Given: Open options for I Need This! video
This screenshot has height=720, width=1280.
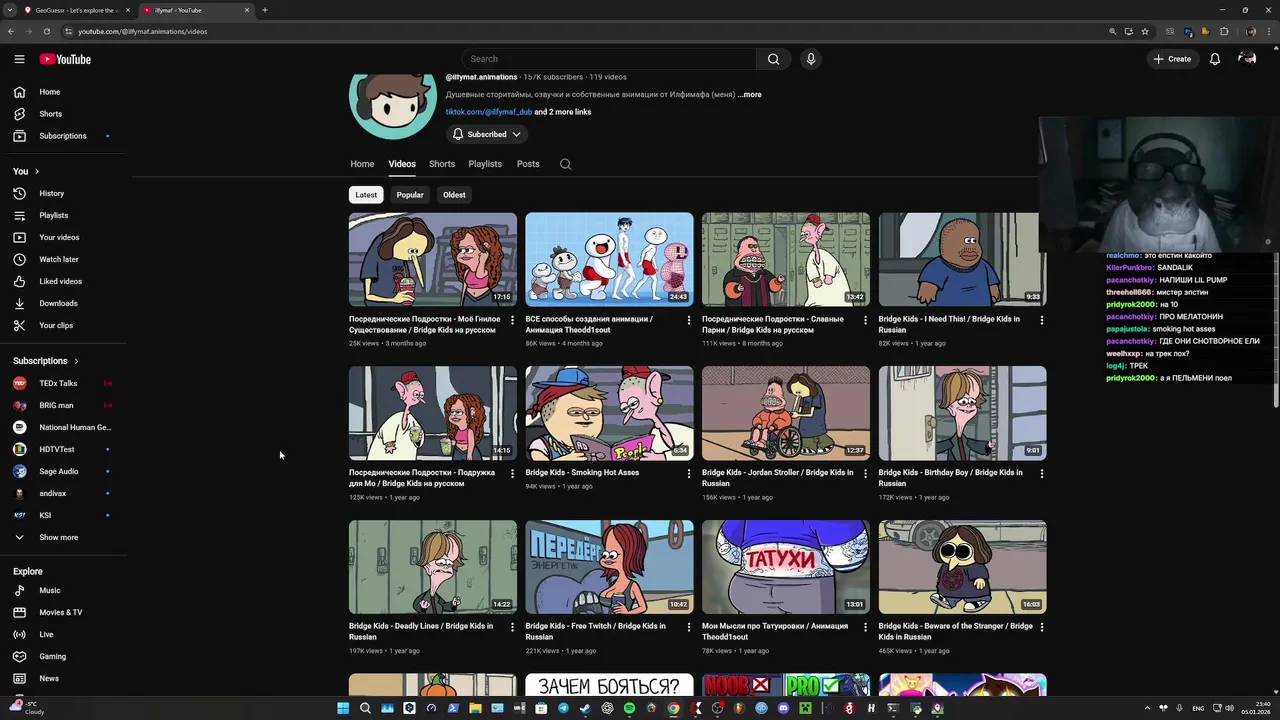Looking at the screenshot, I should 1042,320.
